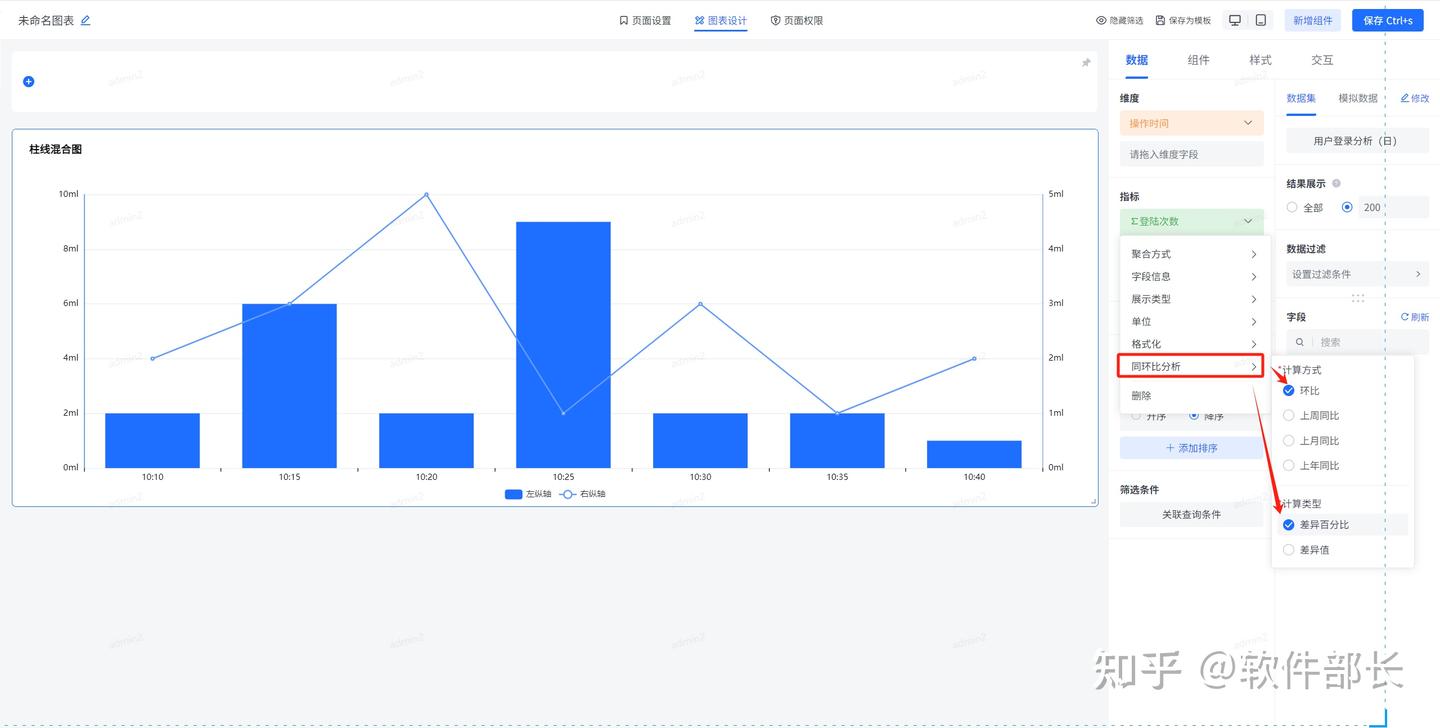Screen dimensions: 1440x728
Task: Open the 登陆次数 metric dropdown arrow
Action: pyautogui.click(x=1248, y=221)
